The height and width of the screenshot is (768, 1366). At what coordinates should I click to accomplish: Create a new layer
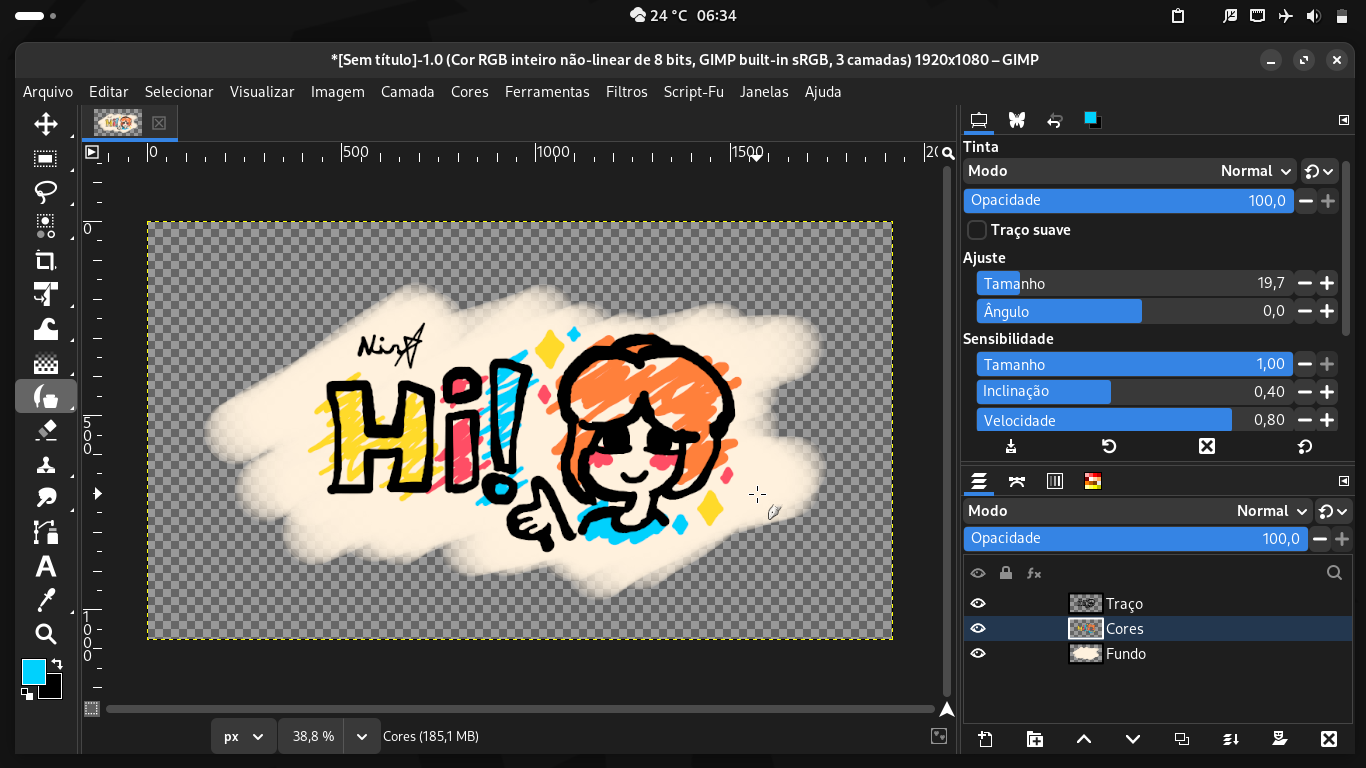point(985,739)
